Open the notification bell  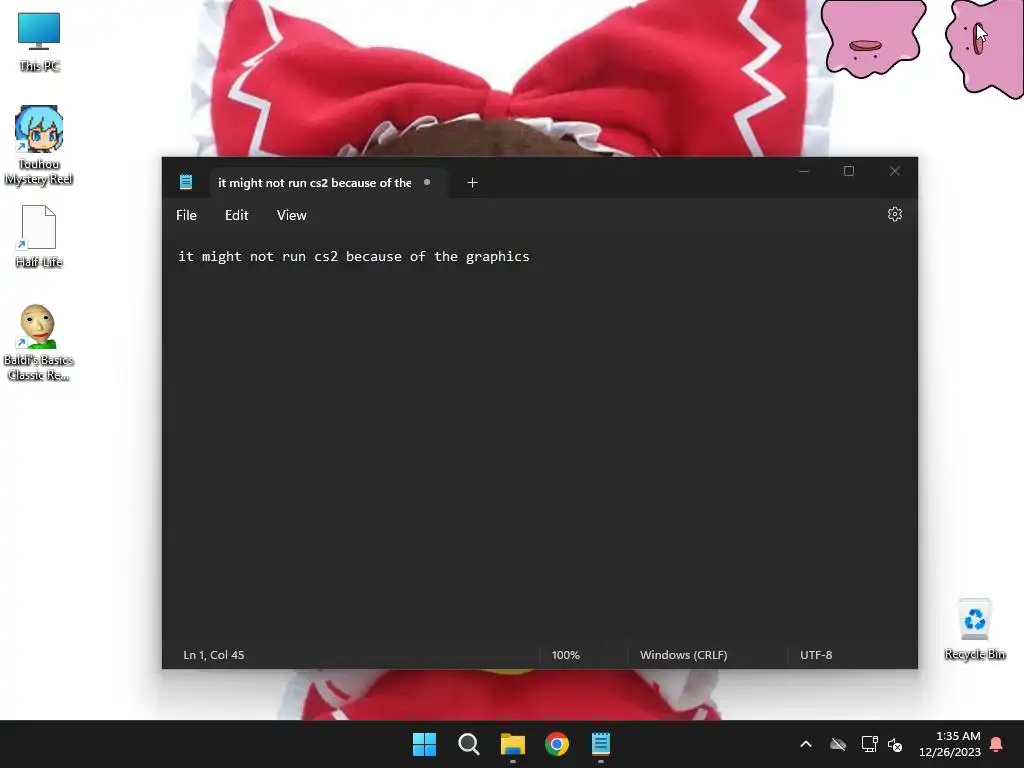coord(997,744)
